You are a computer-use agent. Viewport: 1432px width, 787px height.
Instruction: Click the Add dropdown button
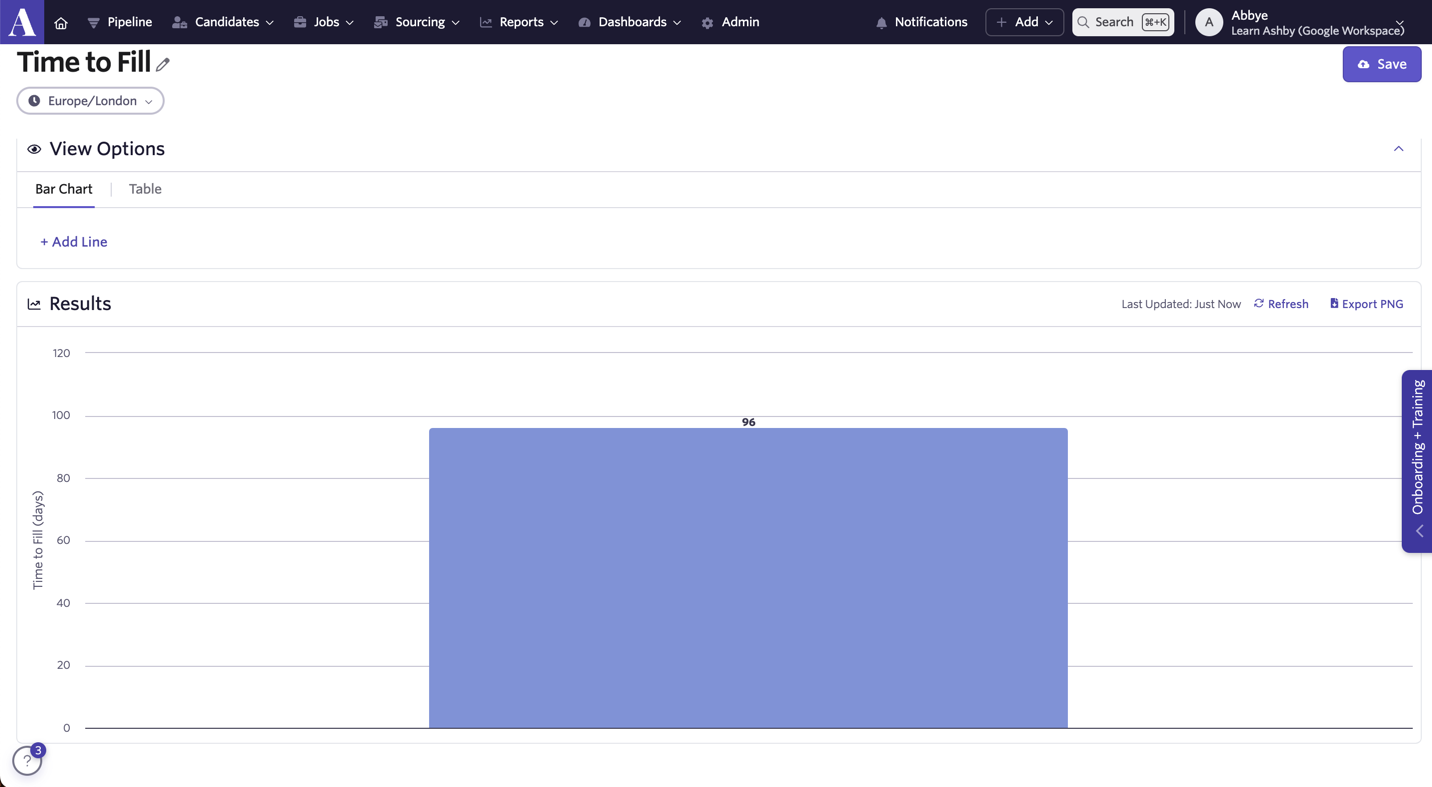[x=1025, y=22]
